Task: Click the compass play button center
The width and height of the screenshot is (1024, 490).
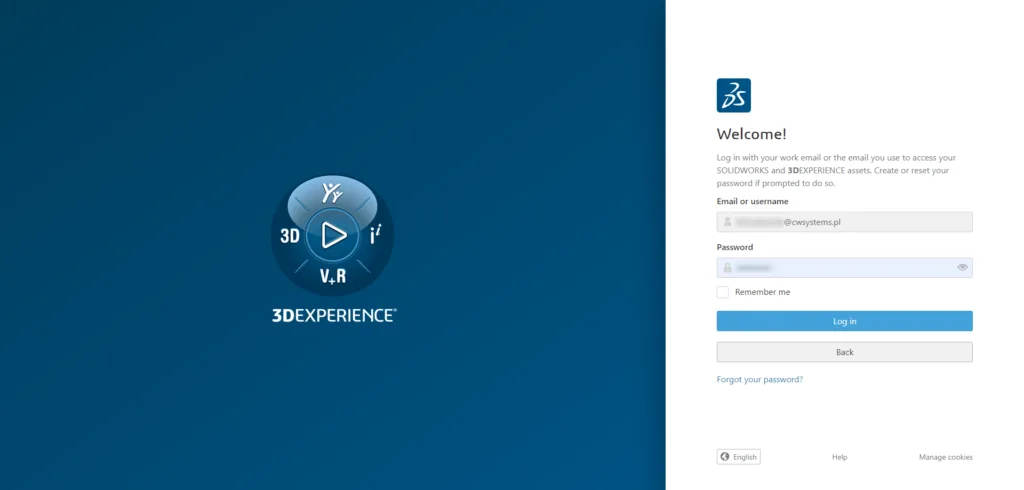Action: (333, 235)
